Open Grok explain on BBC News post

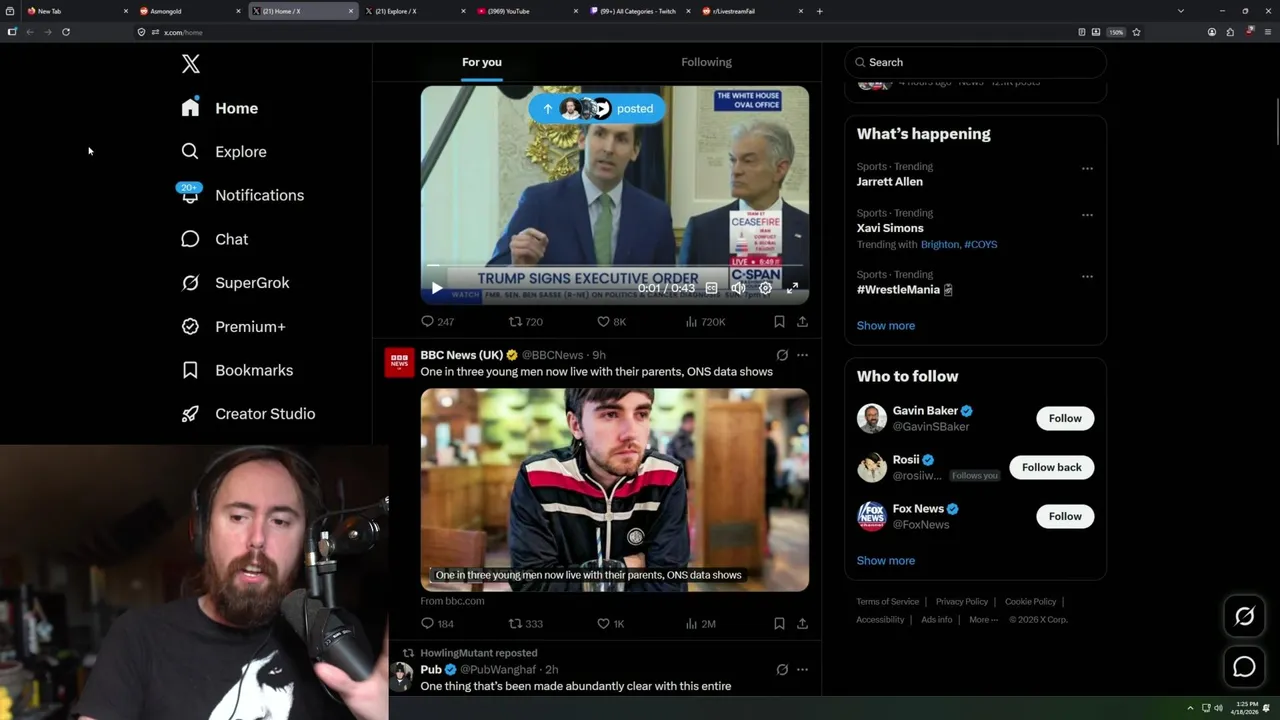782,355
